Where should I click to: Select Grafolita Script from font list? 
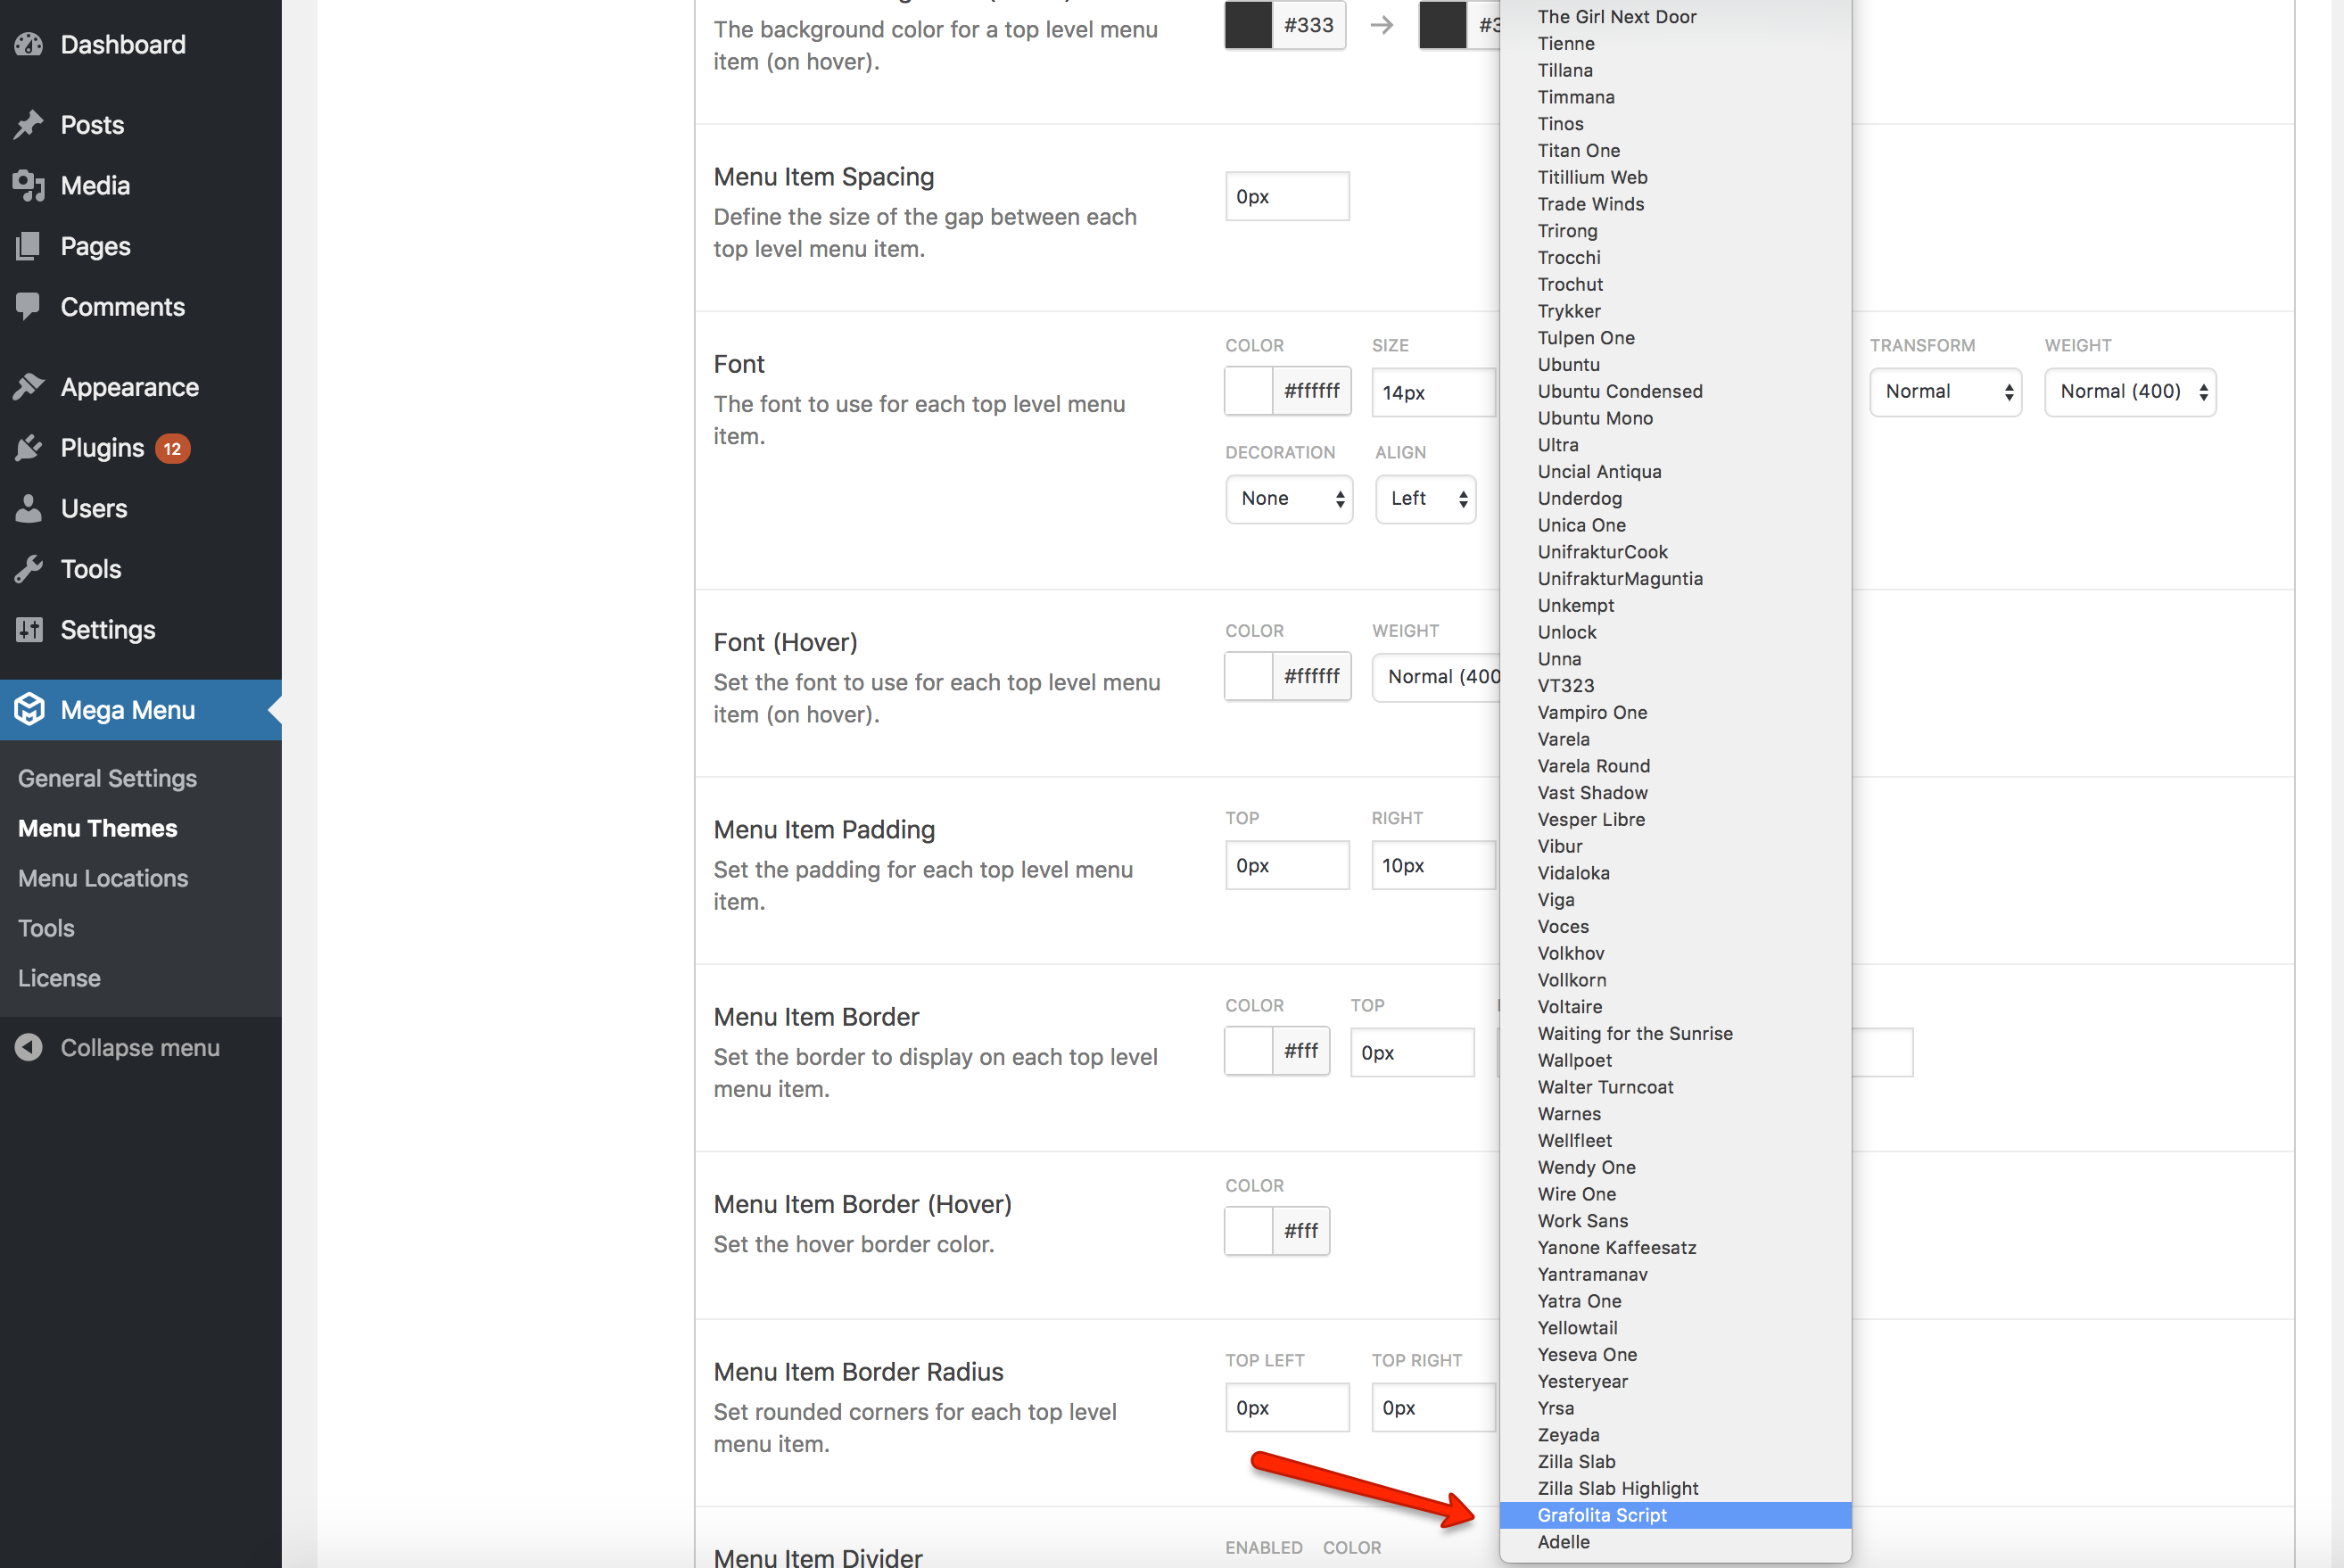(x=1602, y=1515)
